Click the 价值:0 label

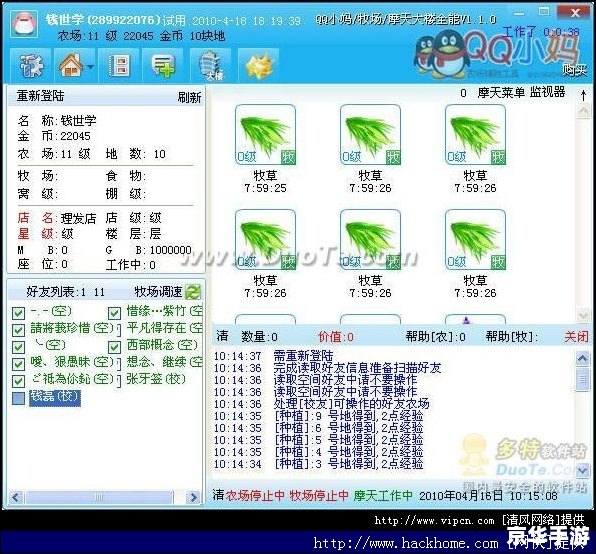pos(336,337)
